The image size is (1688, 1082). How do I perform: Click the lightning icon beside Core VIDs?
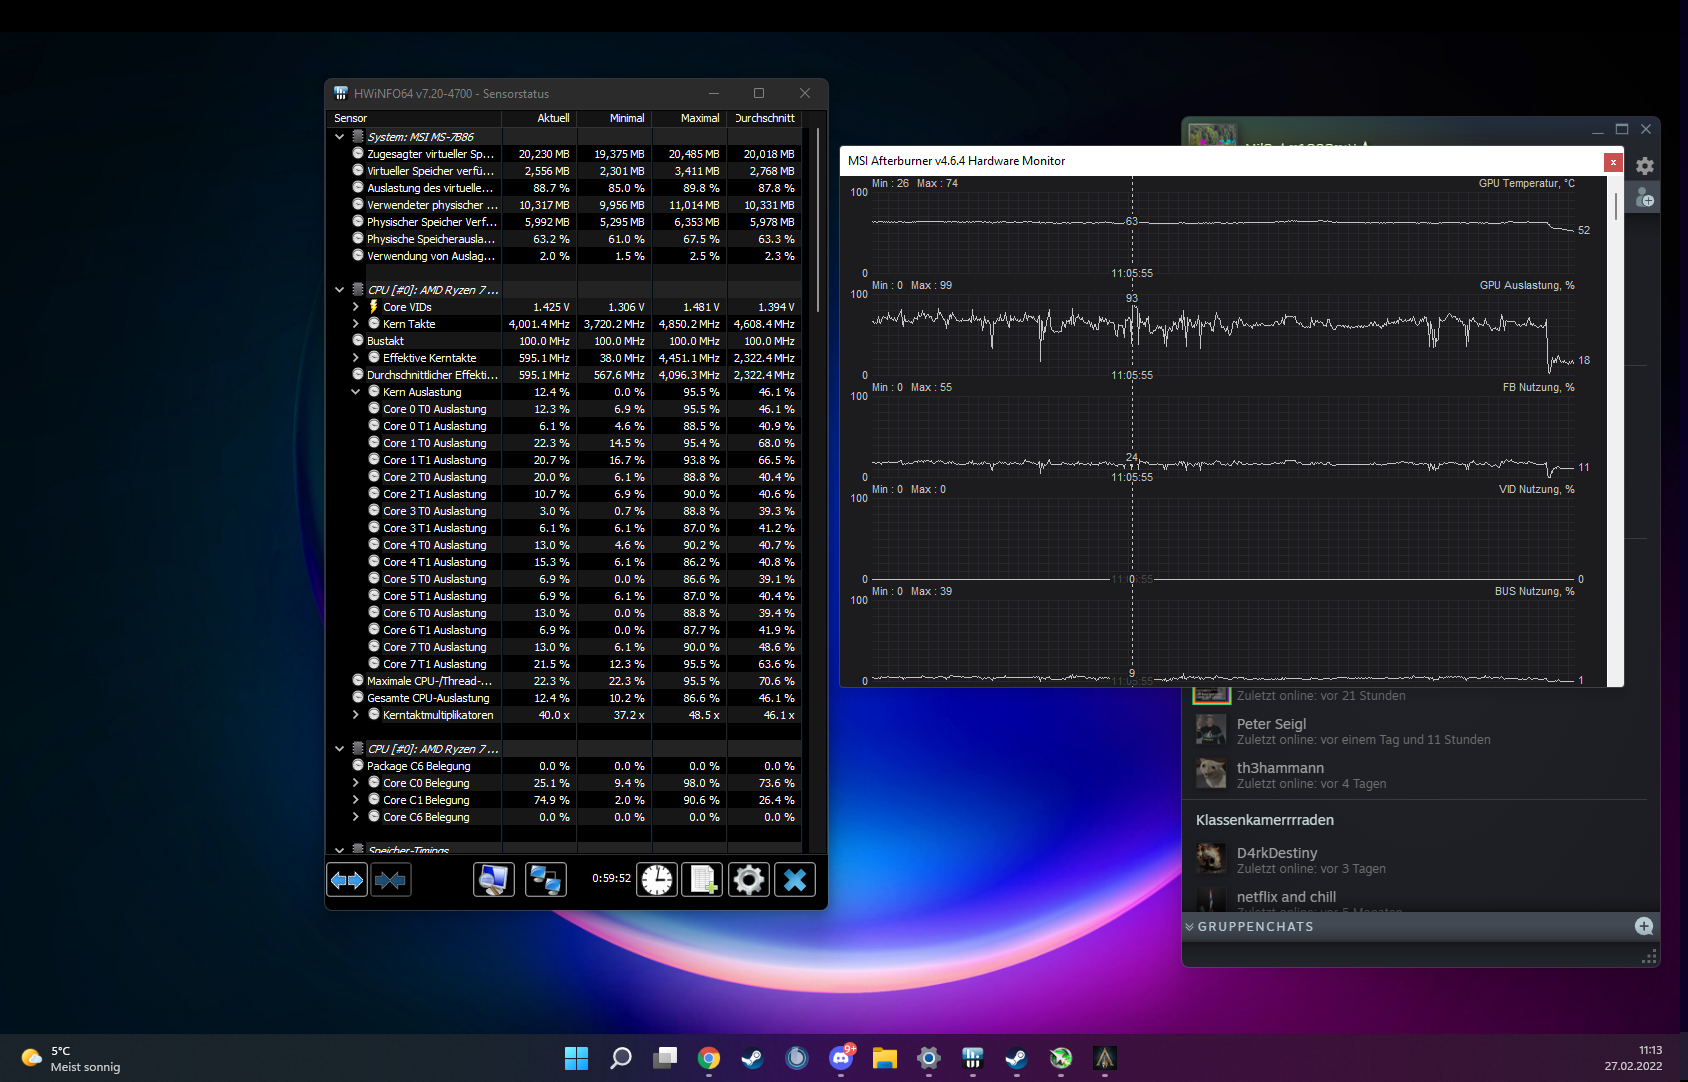[374, 307]
